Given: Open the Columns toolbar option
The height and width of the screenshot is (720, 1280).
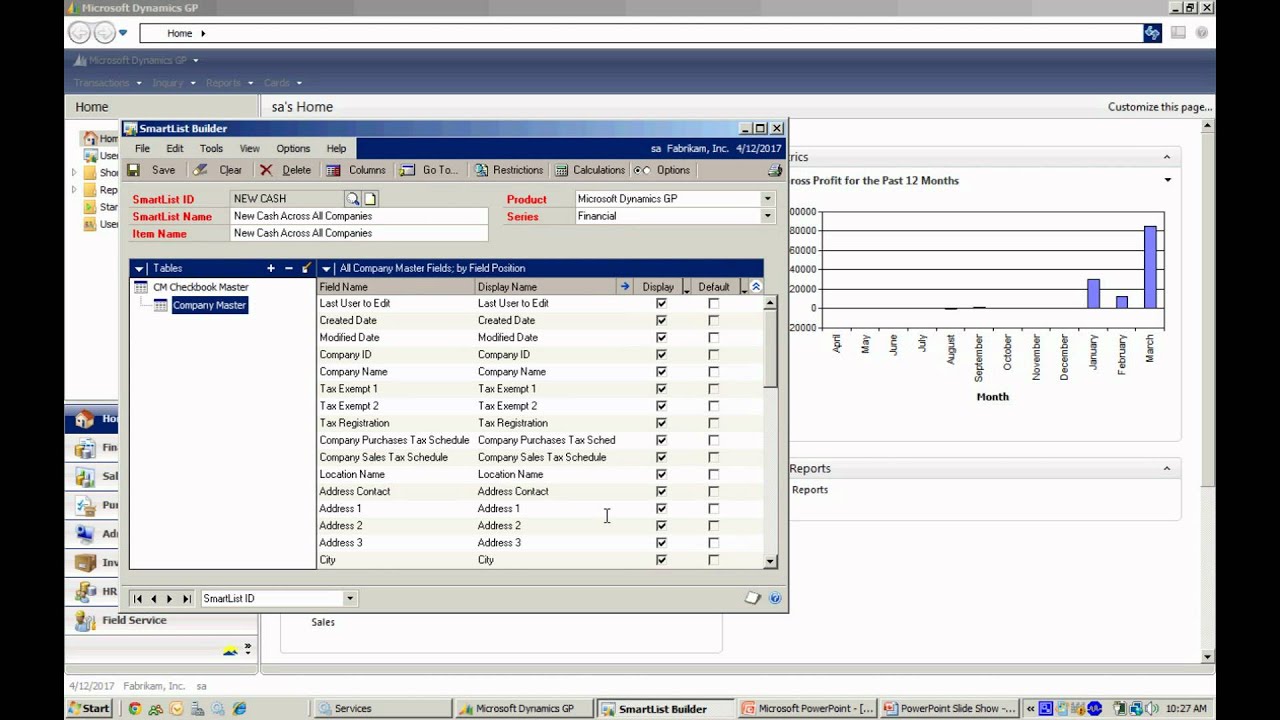Looking at the screenshot, I should [356, 170].
